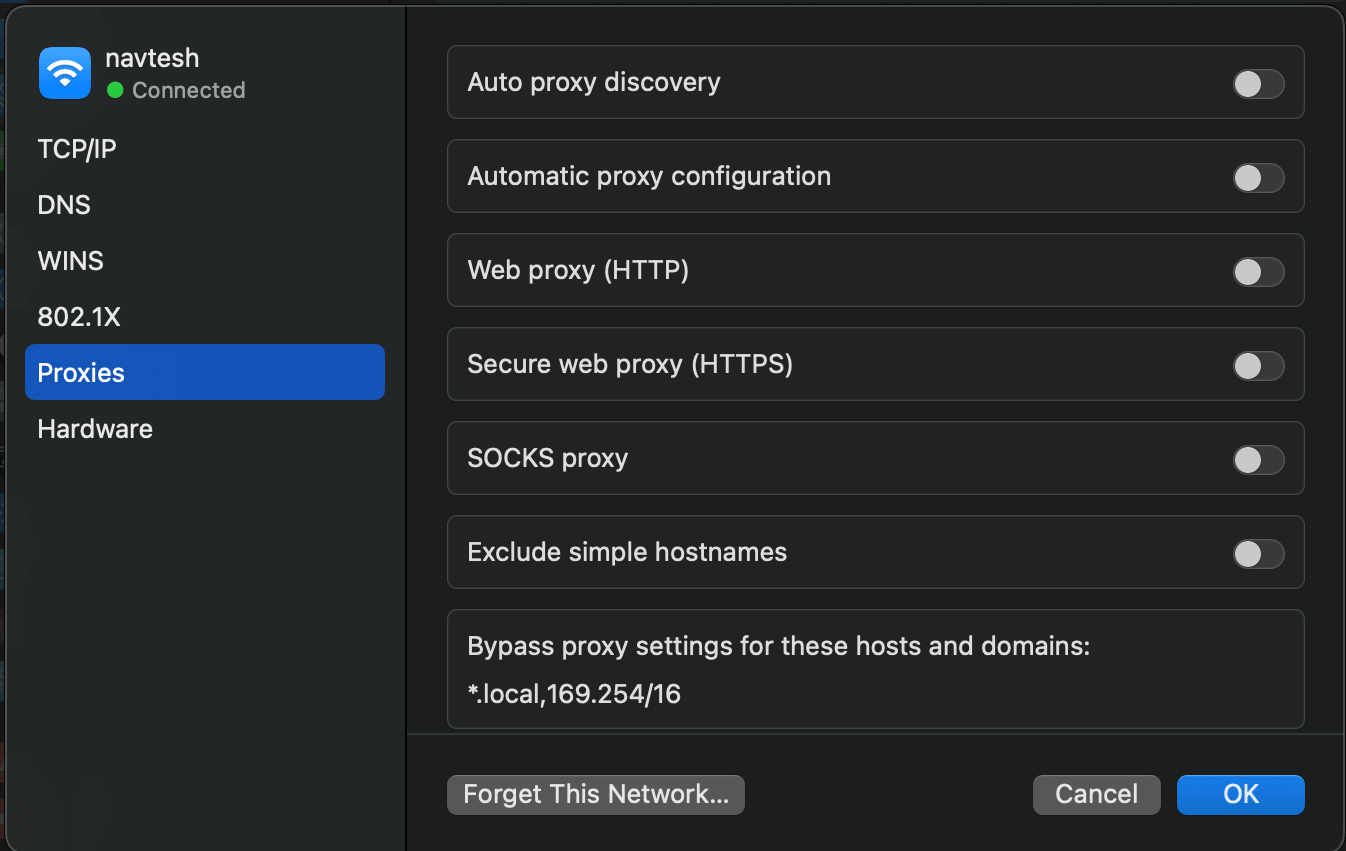Turn on Automatic proxy configuration
Image resolution: width=1346 pixels, height=851 pixels.
coord(1258,177)
